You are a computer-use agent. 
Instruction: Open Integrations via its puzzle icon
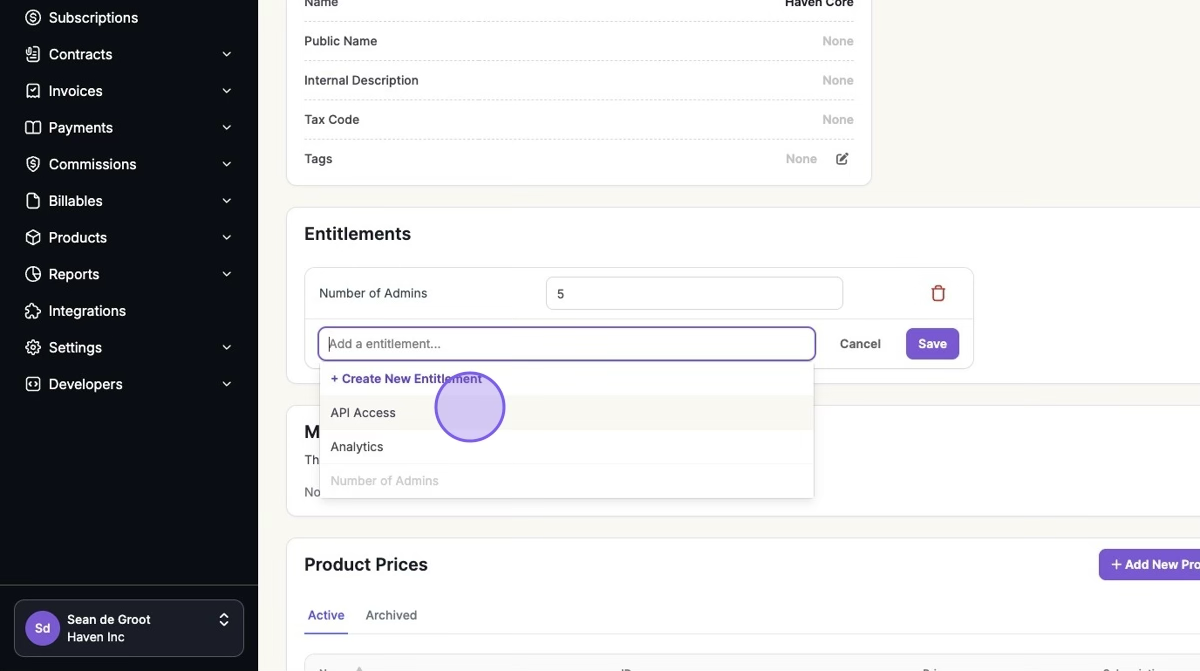[x=33, y=311]
